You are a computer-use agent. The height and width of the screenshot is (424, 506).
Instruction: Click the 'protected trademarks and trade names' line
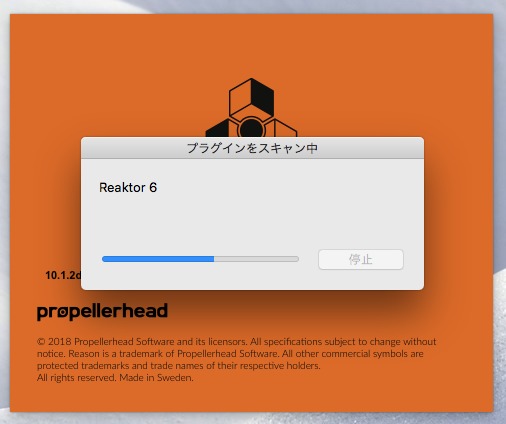point(178,366)
